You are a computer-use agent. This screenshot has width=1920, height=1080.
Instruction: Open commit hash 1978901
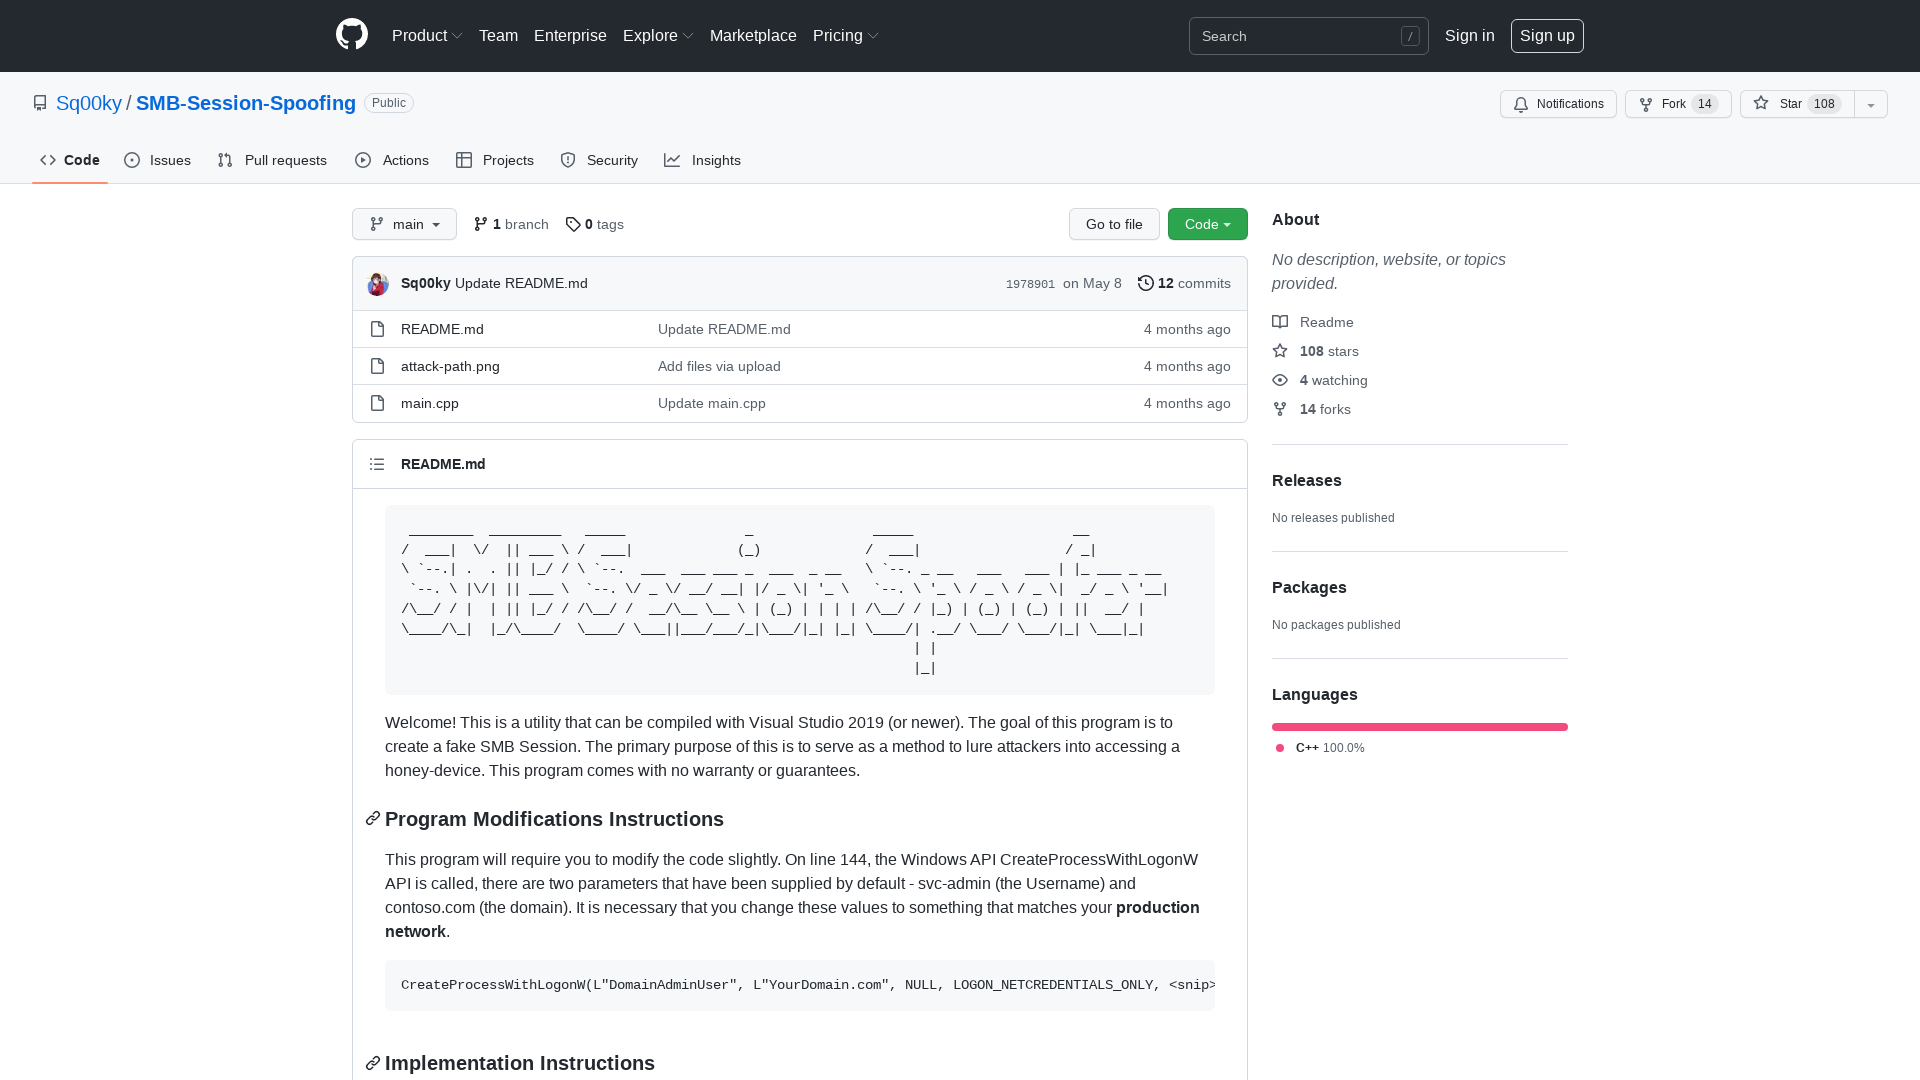(x=1030, y=284)
